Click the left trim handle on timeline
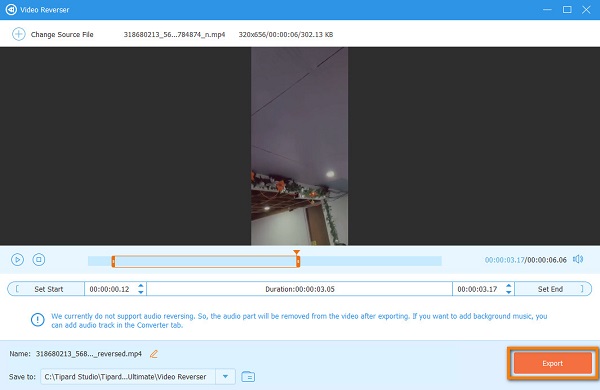Viewport: 600px width, 390px height. 113,261
